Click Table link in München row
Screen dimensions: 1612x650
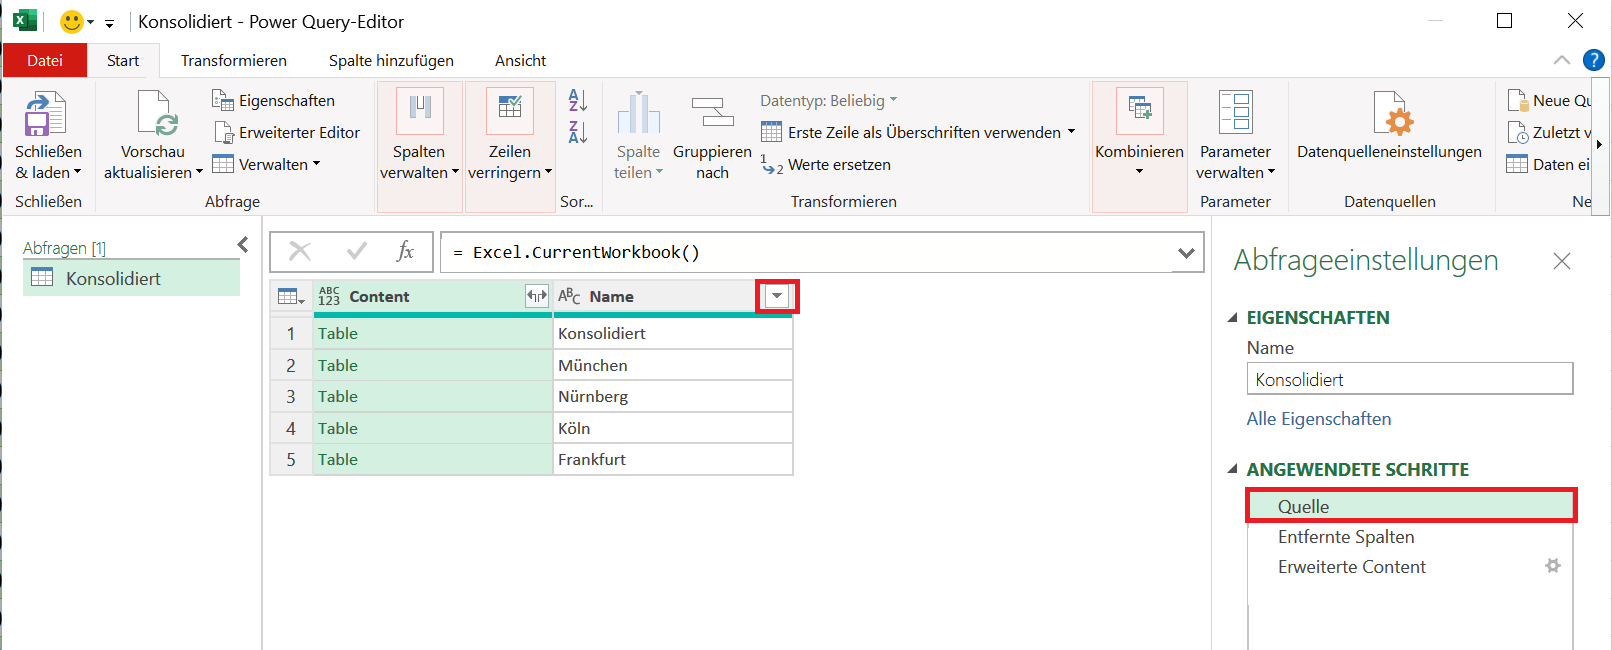tap(338, 365)
